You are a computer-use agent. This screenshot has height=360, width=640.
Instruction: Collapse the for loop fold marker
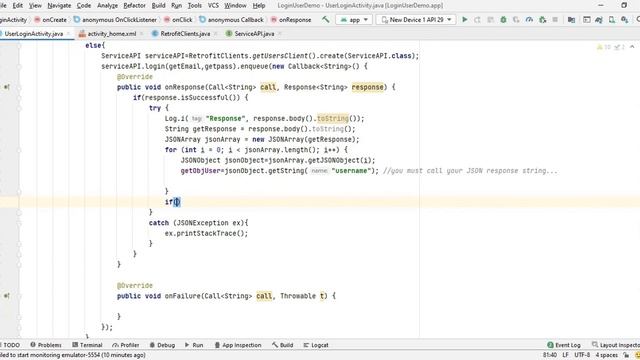point(19,150)
